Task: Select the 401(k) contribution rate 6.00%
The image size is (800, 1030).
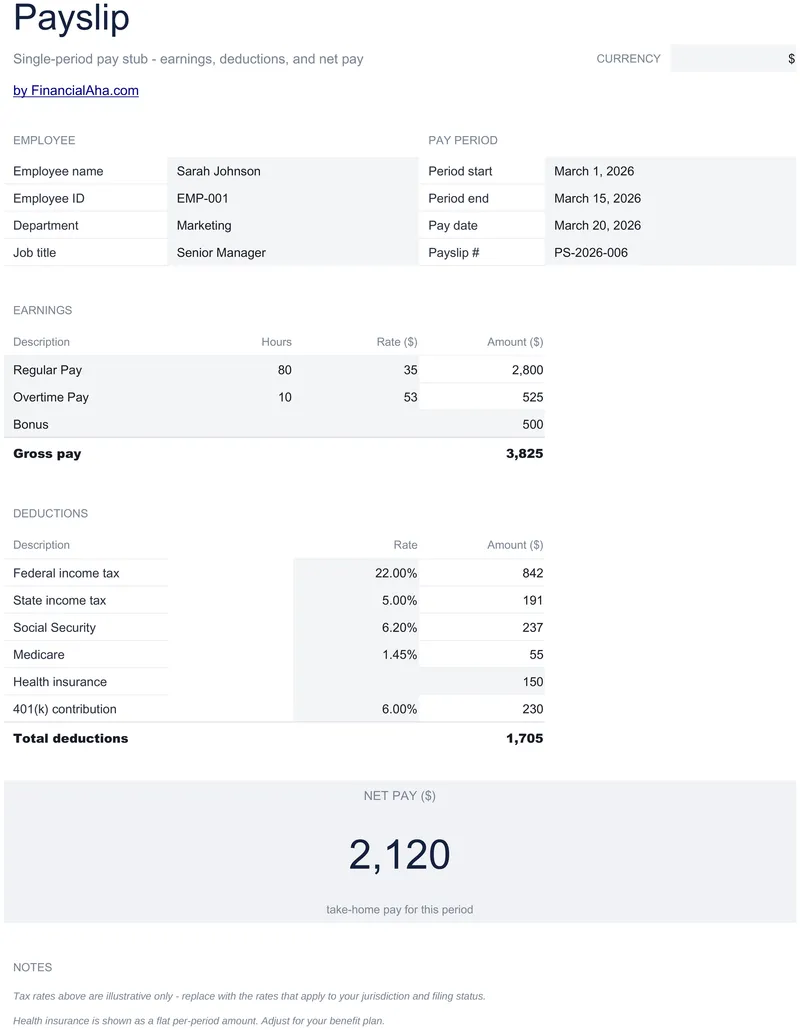Action: 356,709
